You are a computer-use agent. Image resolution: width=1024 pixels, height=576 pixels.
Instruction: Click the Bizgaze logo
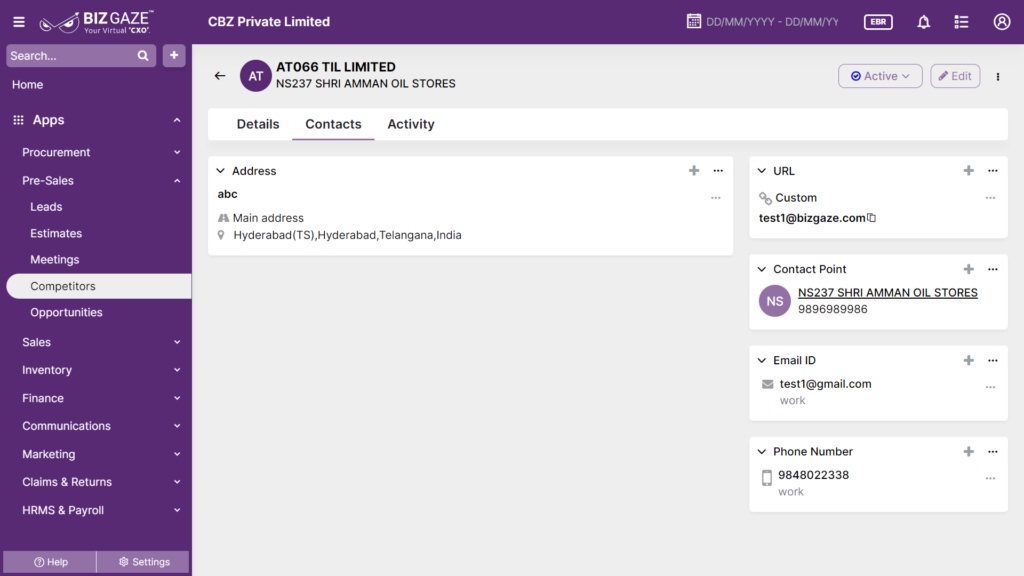(x=96, y=22)
